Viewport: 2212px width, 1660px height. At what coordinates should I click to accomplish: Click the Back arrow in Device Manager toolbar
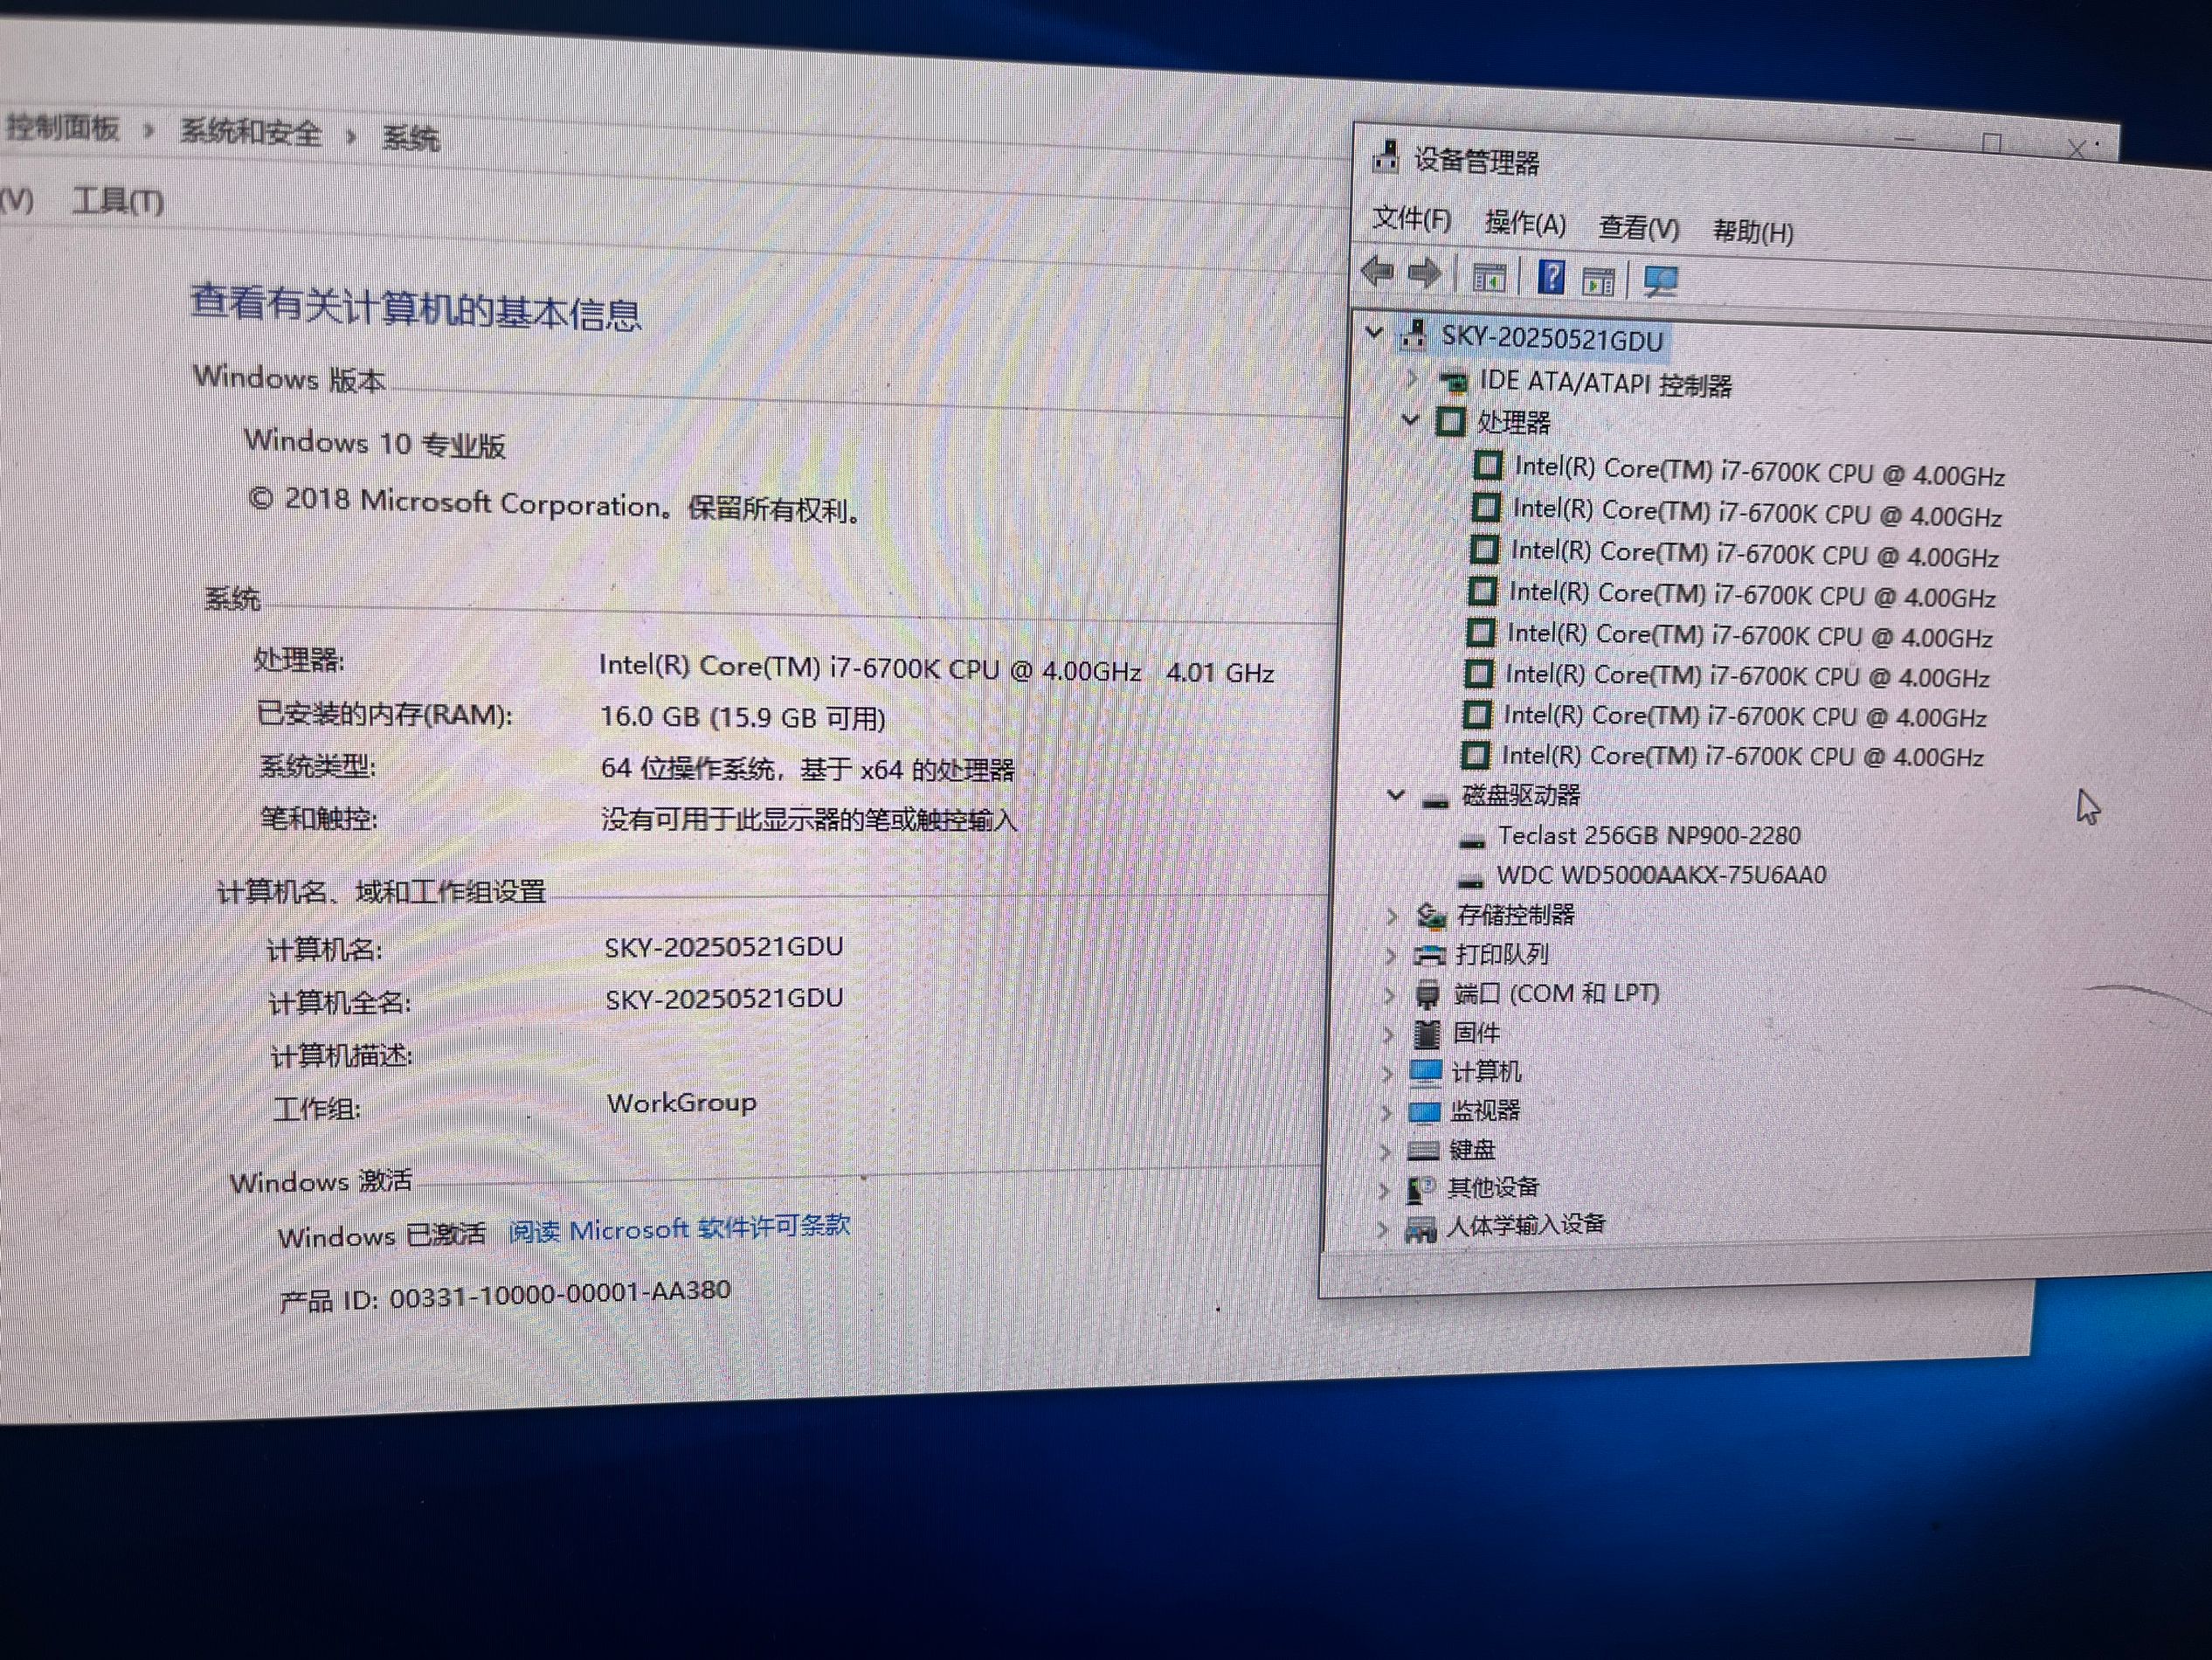point(1378,271)
